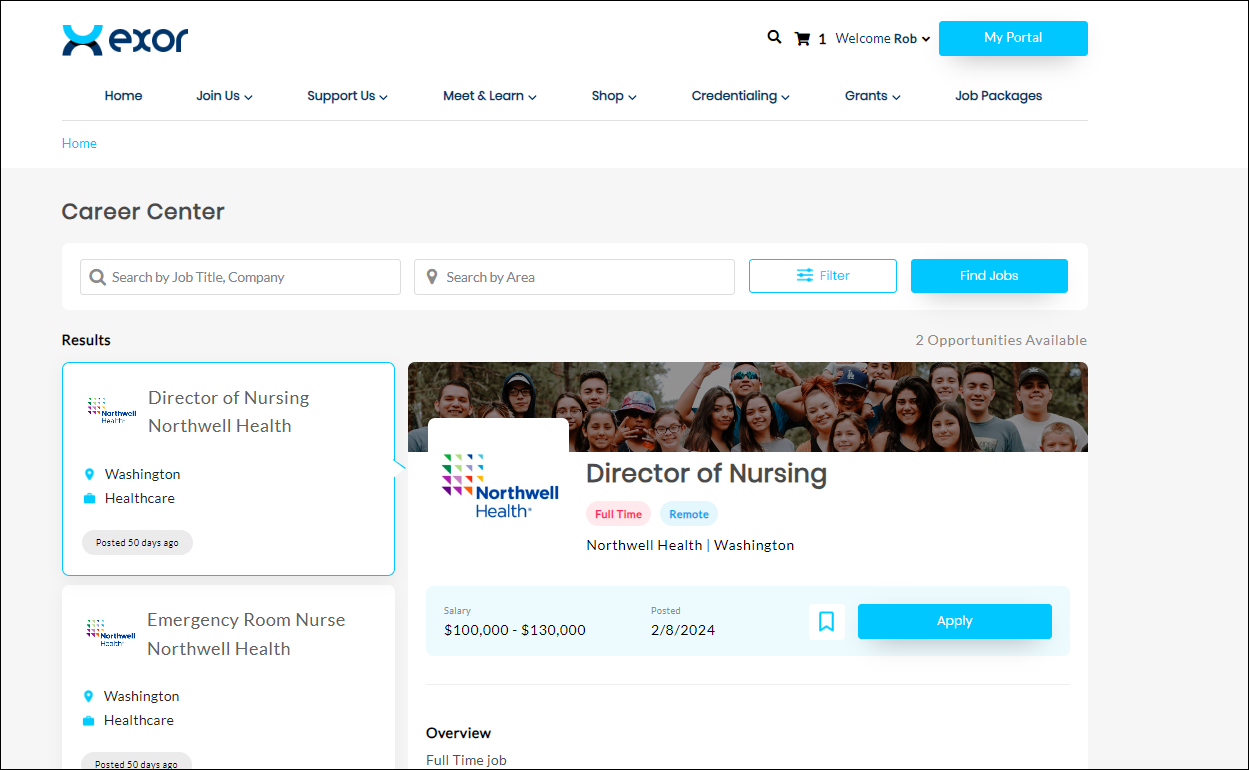Open the shopping cart icon

coord(802,39)
